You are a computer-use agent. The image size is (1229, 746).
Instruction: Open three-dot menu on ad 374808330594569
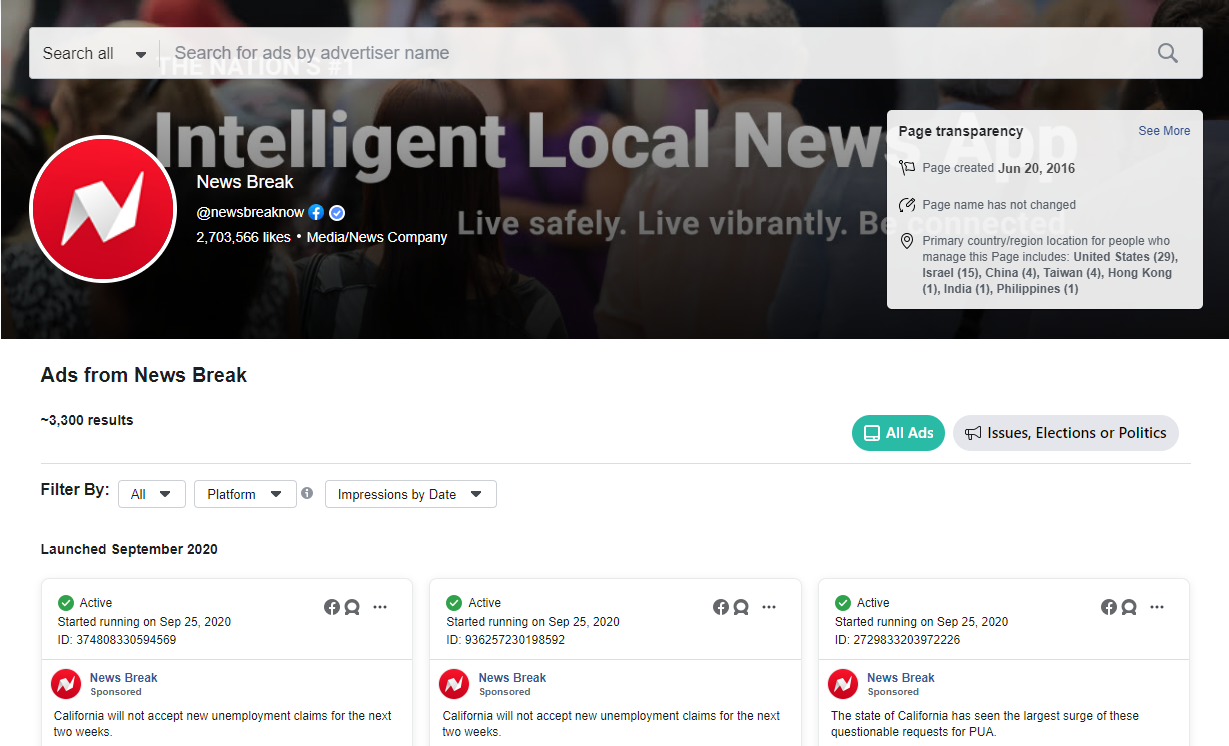(x=380, y=607)
